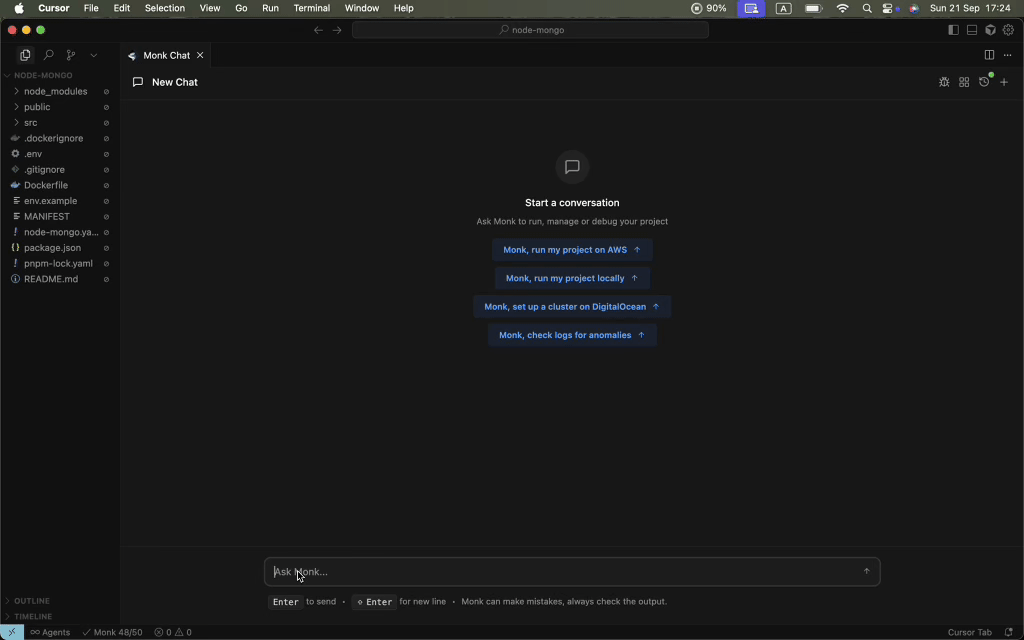Screen dimensions: 1024x640
Task: Open the Terminal menu
Action: pyautogui.click(x=312, y=8)
